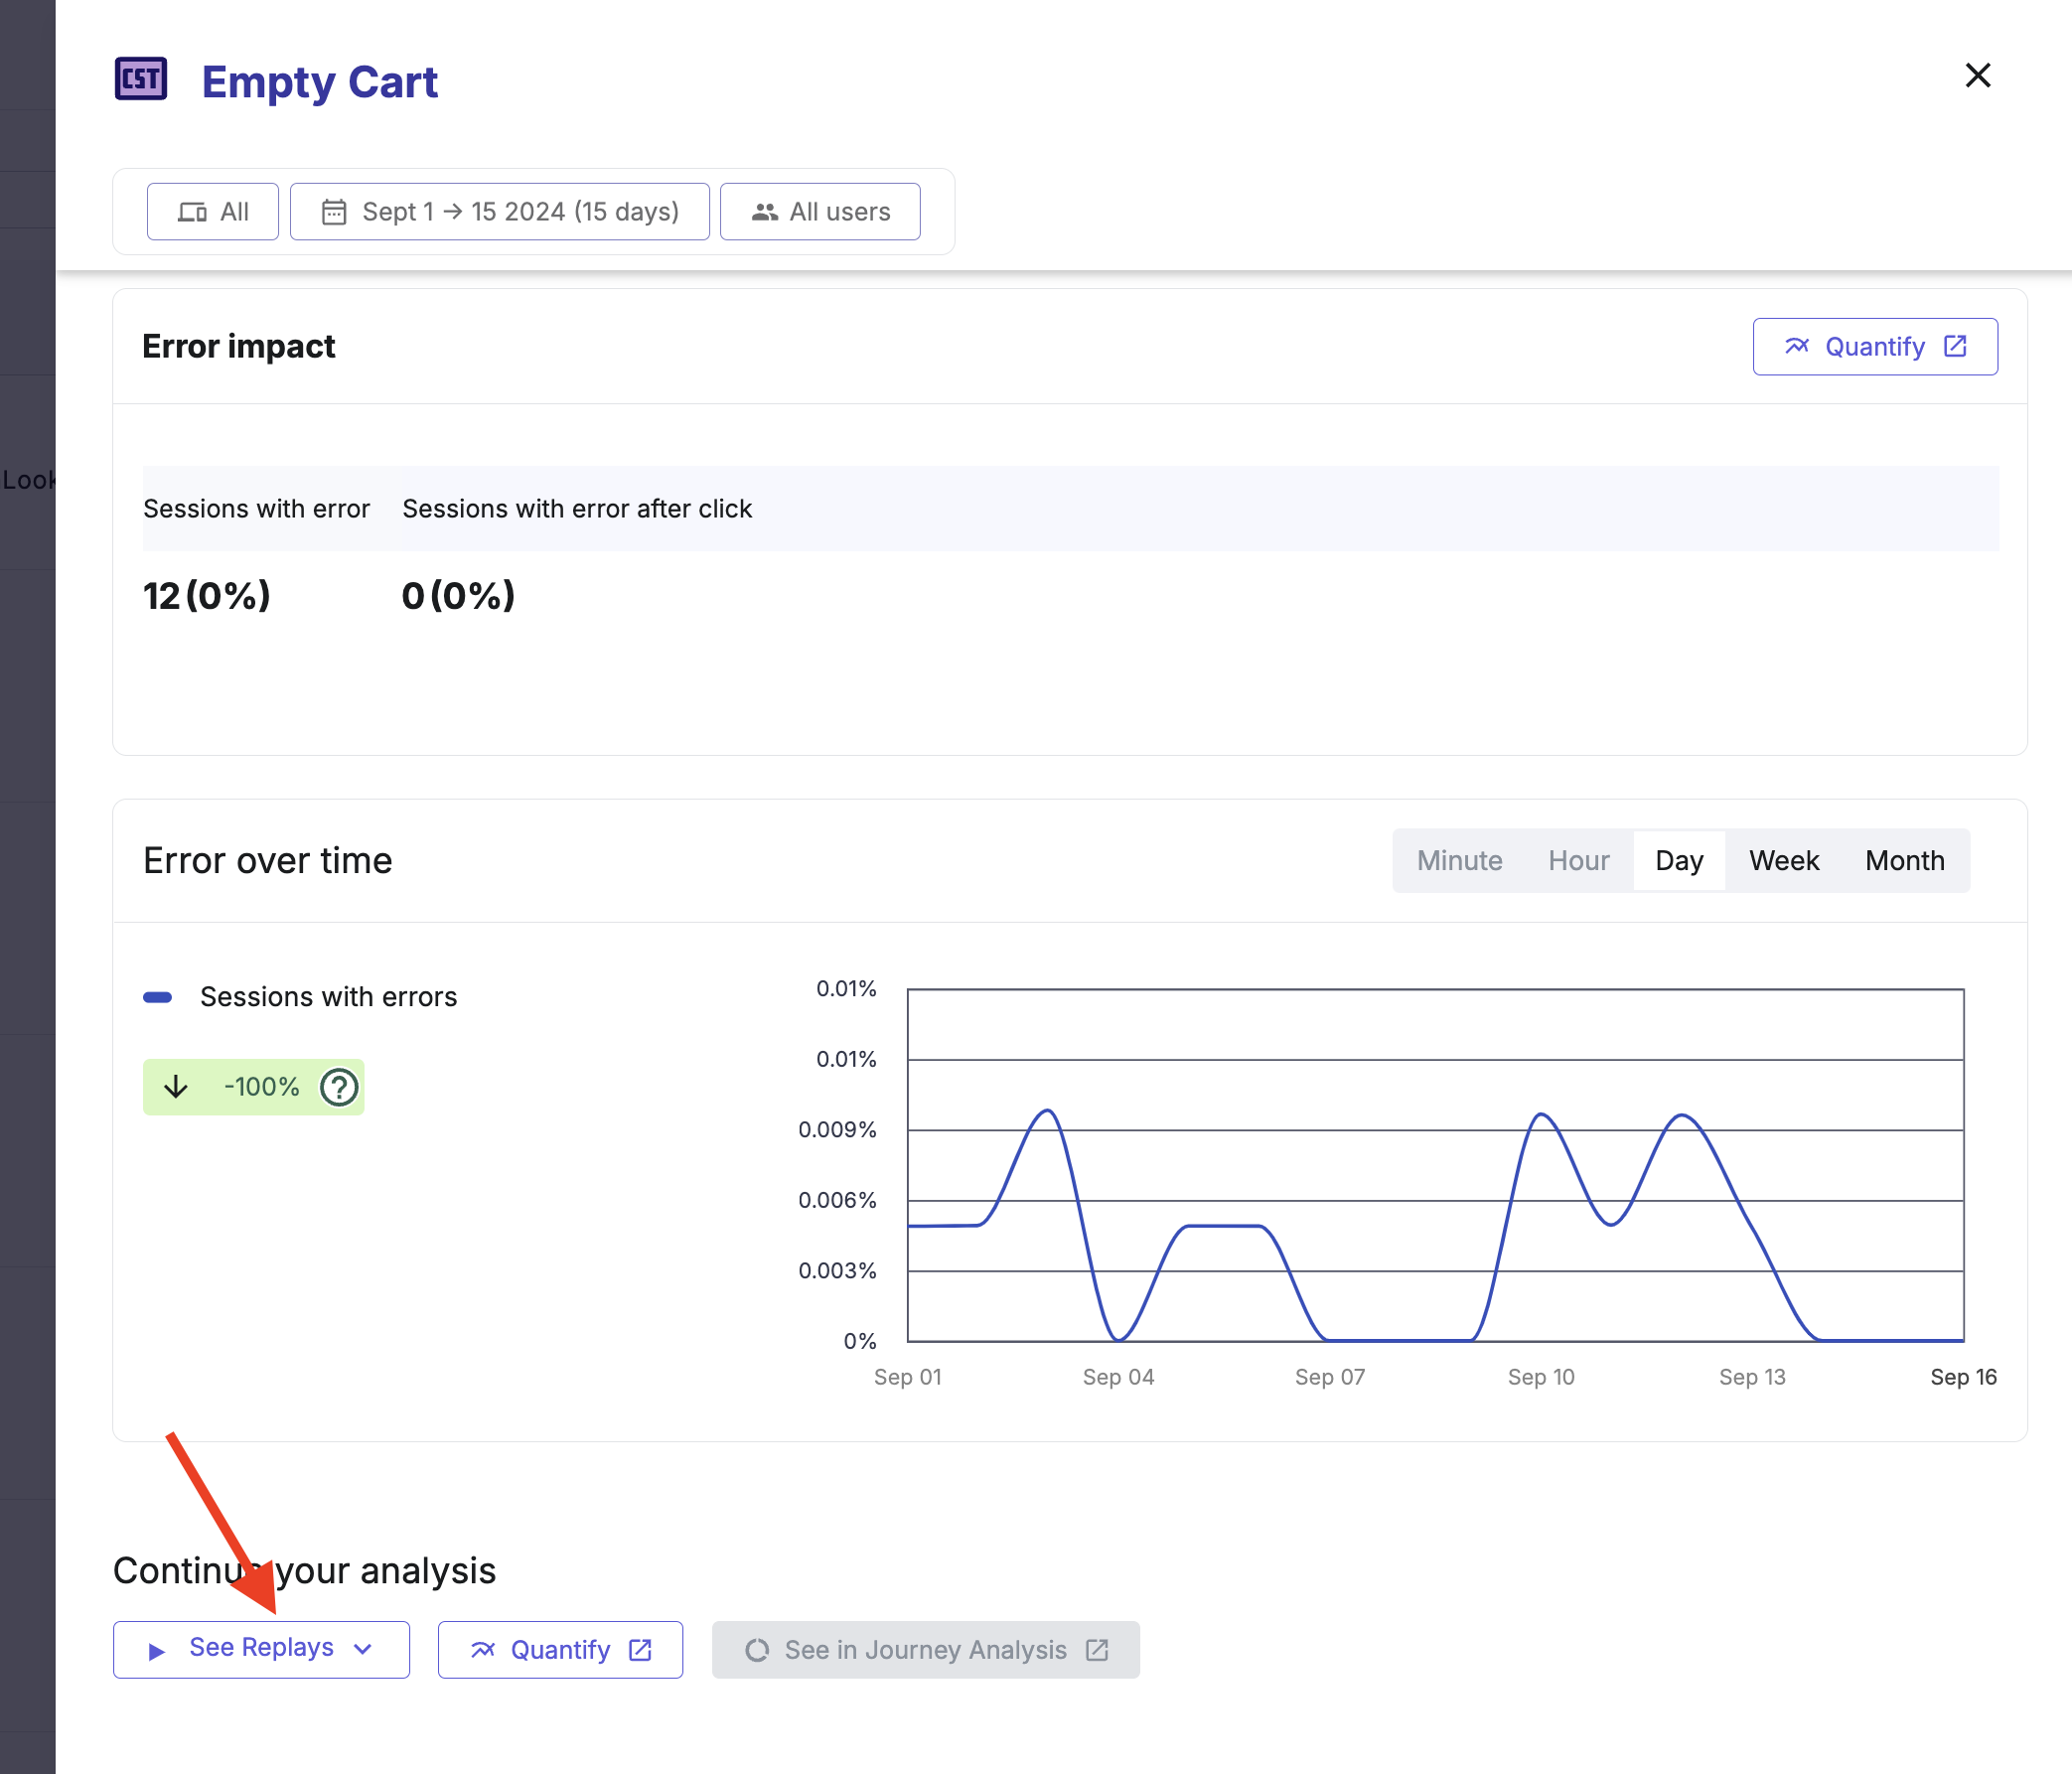2072x1774 pixels.
Task: Open the Sept 1 to 15 date range picker
Action: (x=500, y=212)
